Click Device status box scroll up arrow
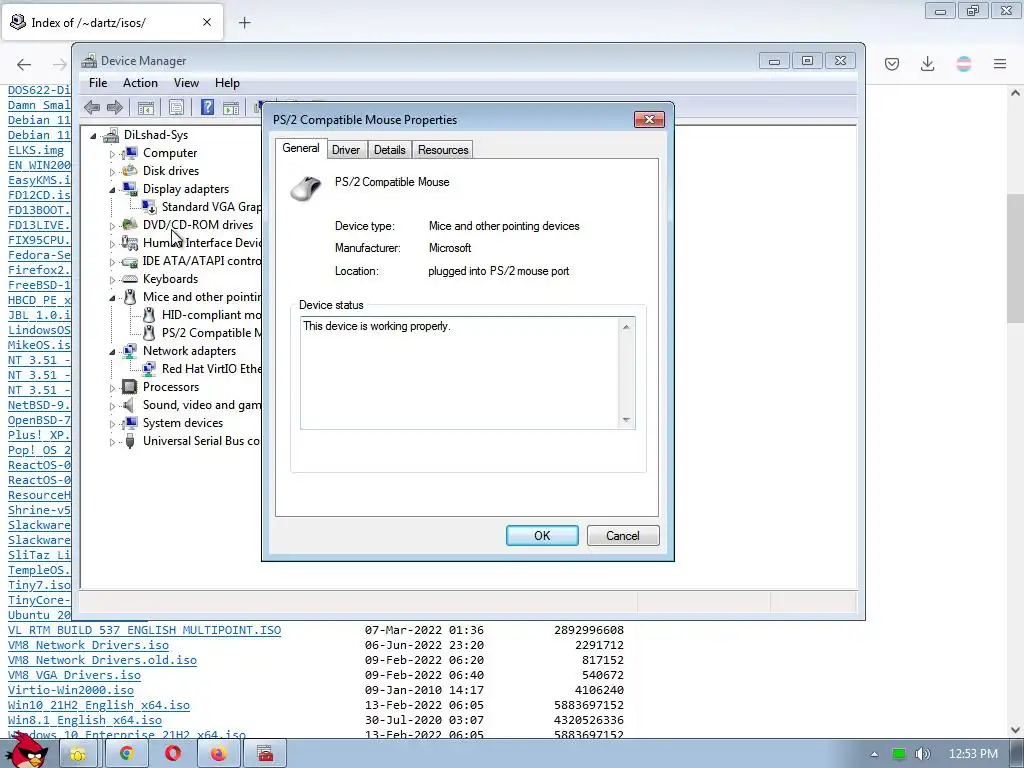Image resolution: width=1024 pixels, height=768 pixels. click(x=626, y=327)
